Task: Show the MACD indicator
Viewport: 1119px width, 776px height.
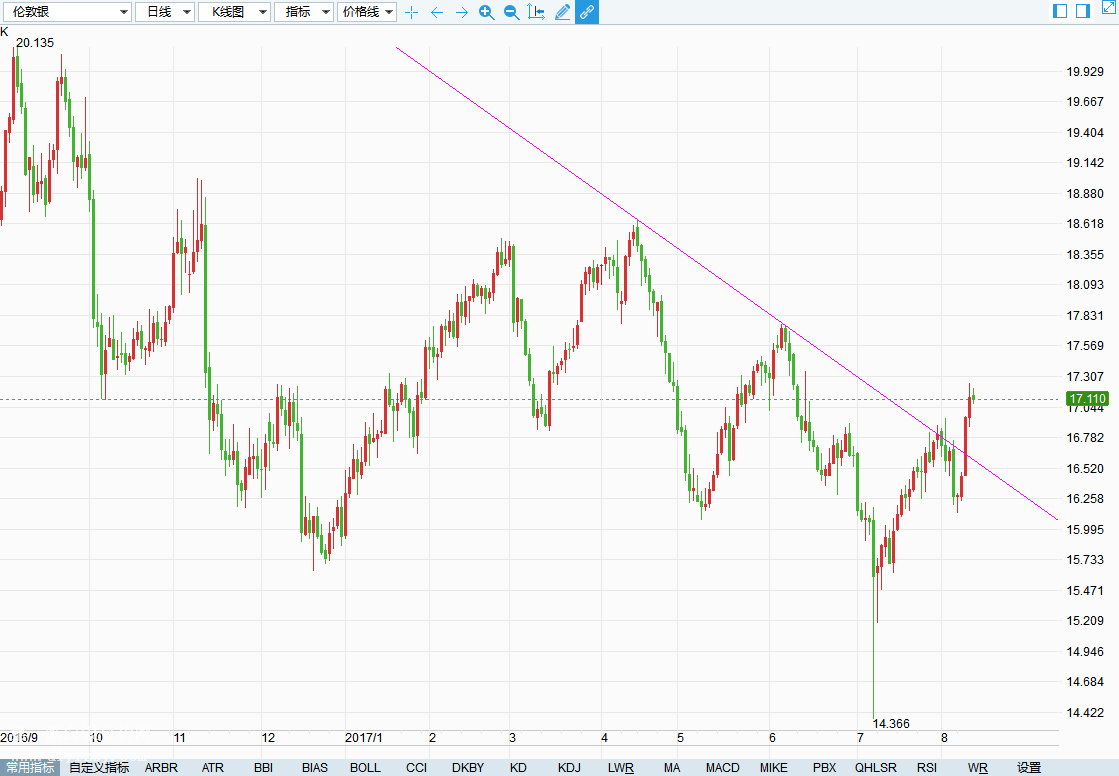Action: [722, 768]
